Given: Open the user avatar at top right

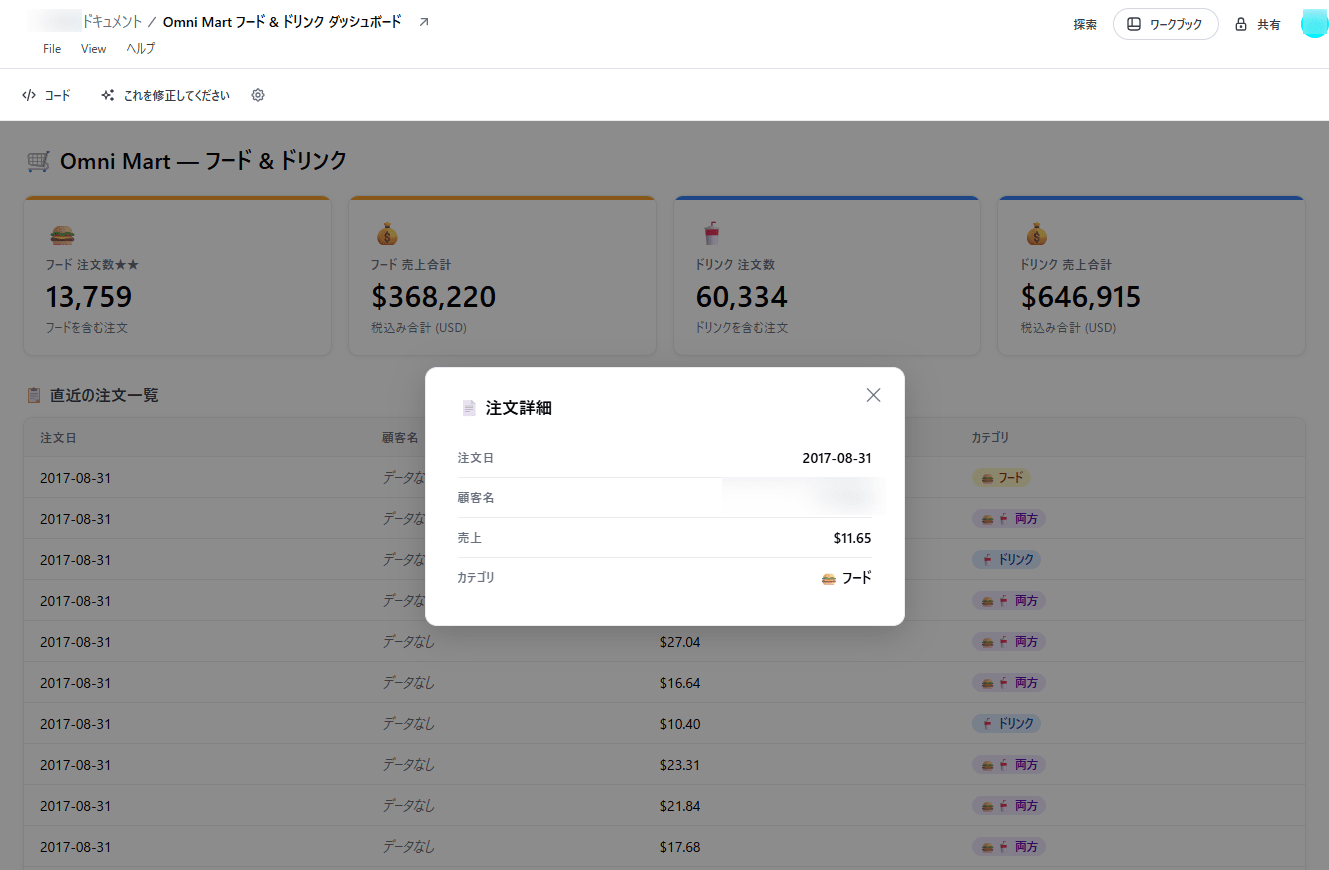Looking at the screenshot, I should point(1314,24).
